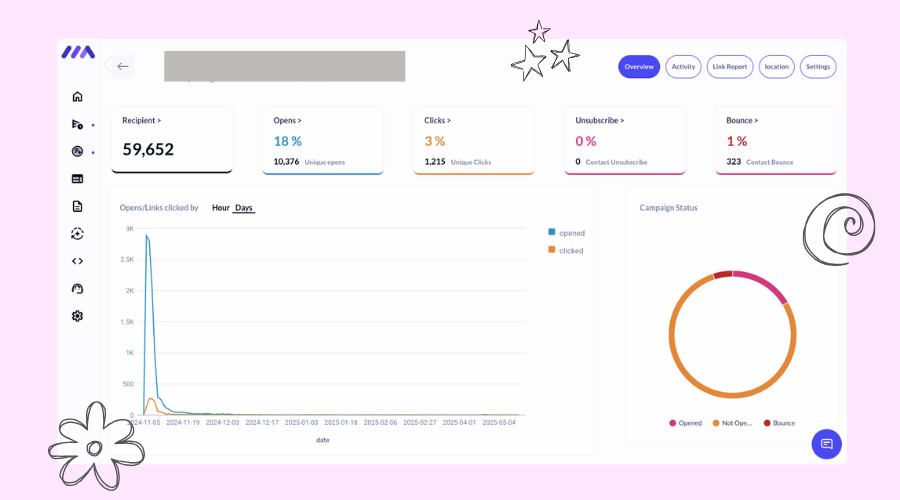Go to the Home sidebar icon
900x500 pixels.
(77, 96)
